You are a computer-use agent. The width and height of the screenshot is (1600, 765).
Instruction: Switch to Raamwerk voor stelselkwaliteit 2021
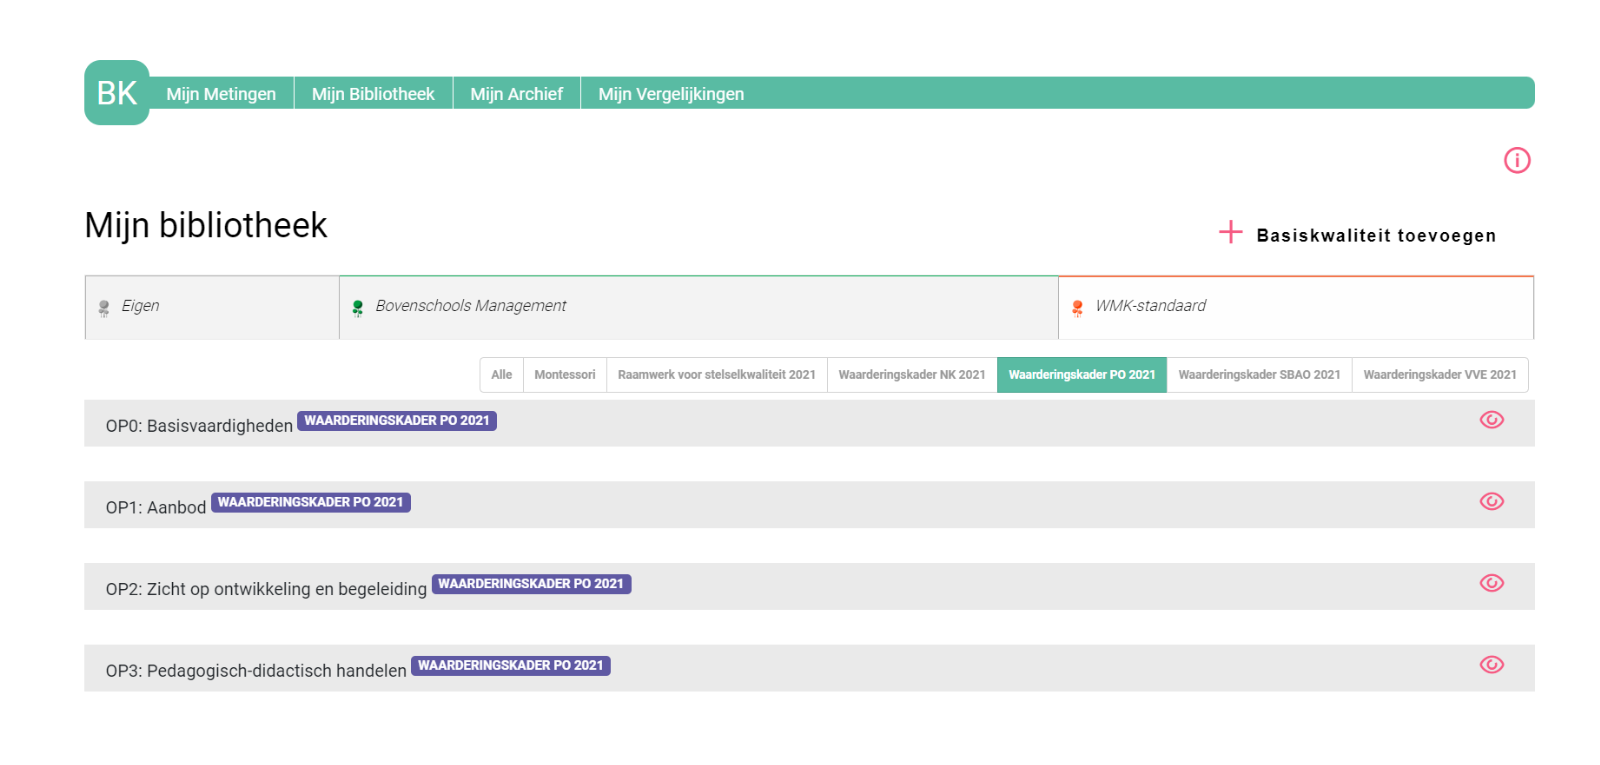tap(716, 375)
